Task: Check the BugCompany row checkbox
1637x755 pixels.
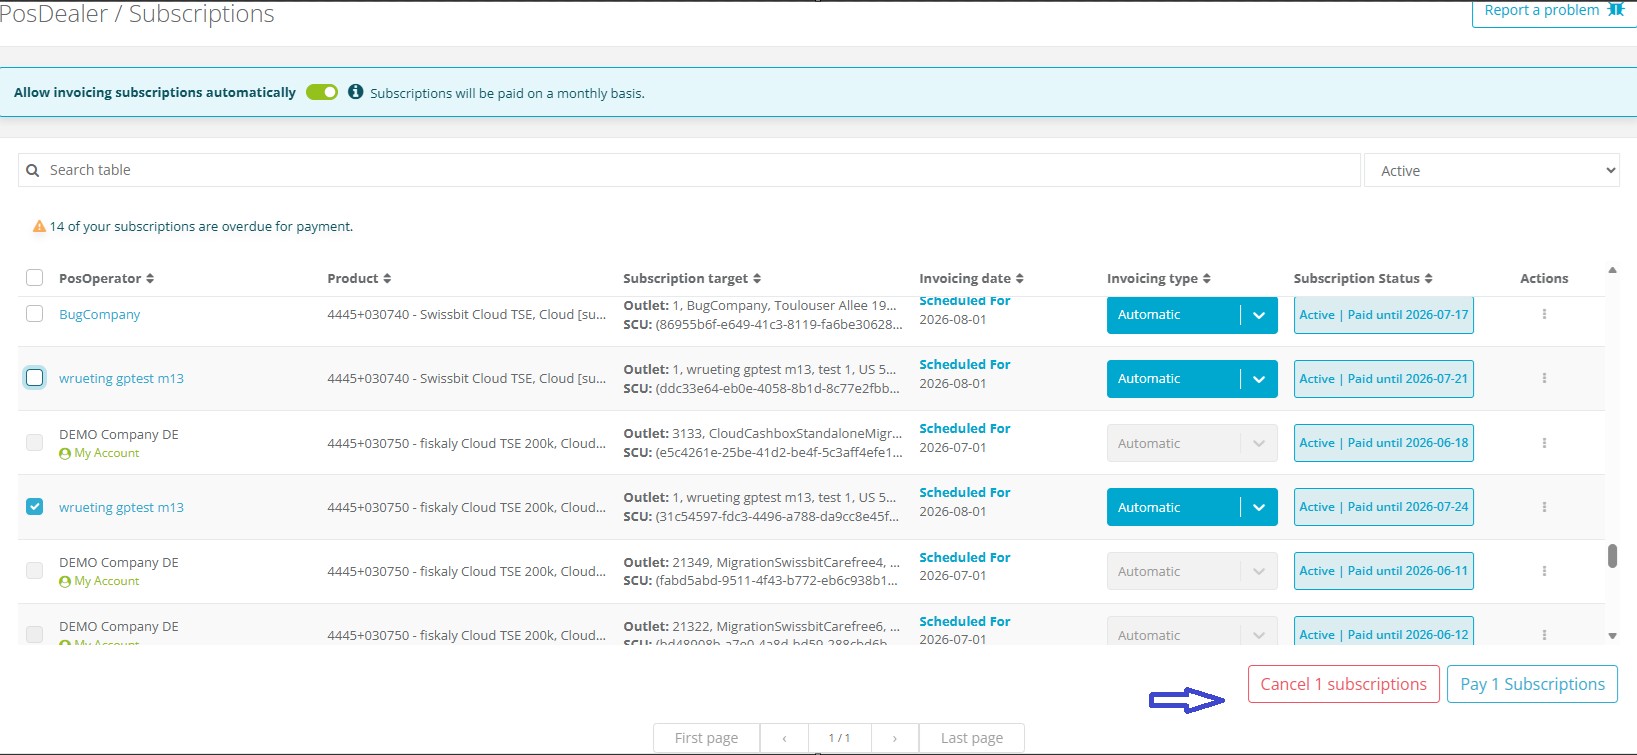Action: (x=34, y=314)
